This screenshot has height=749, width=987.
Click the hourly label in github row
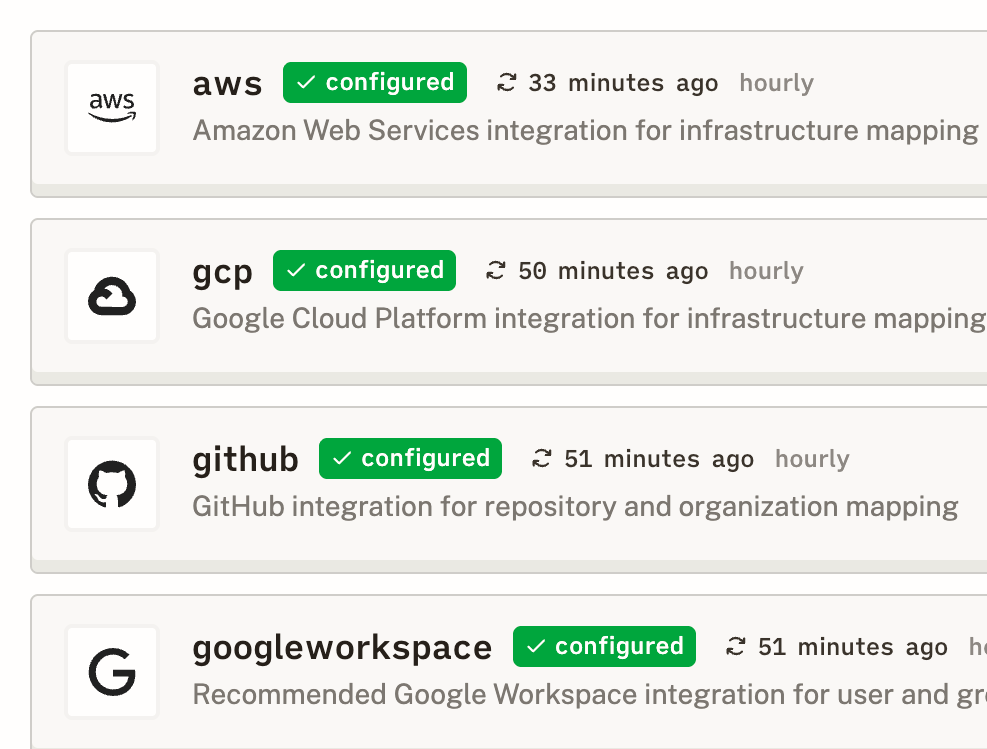(x=812, y=459)
